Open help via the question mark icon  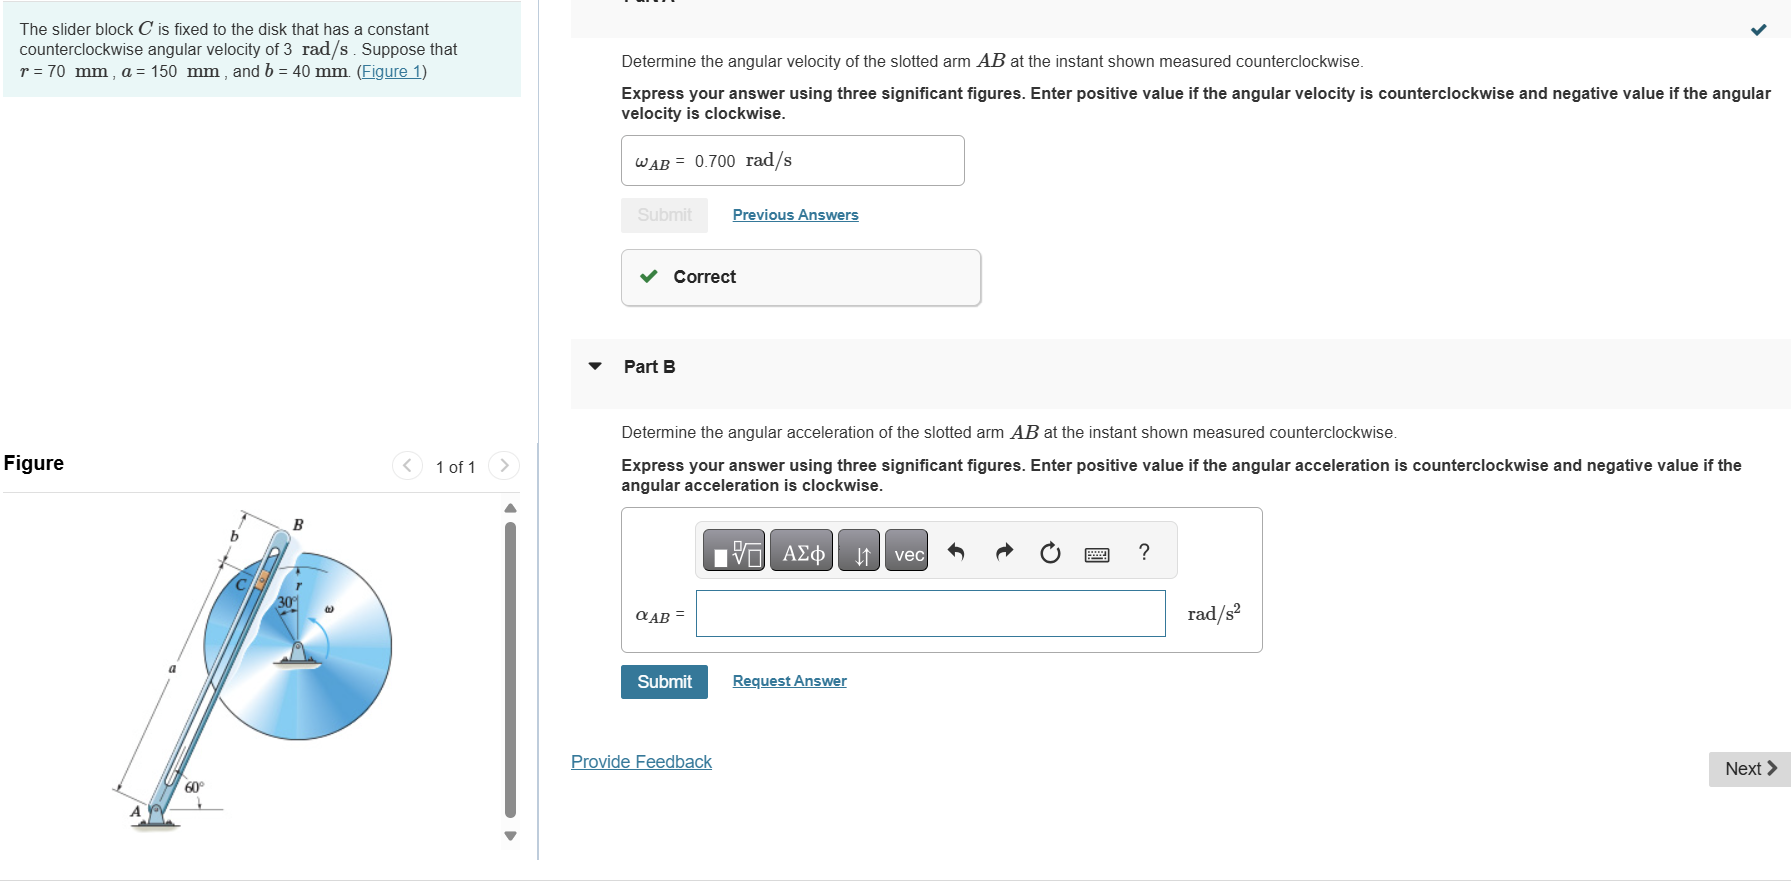(x=1143, y=551)
